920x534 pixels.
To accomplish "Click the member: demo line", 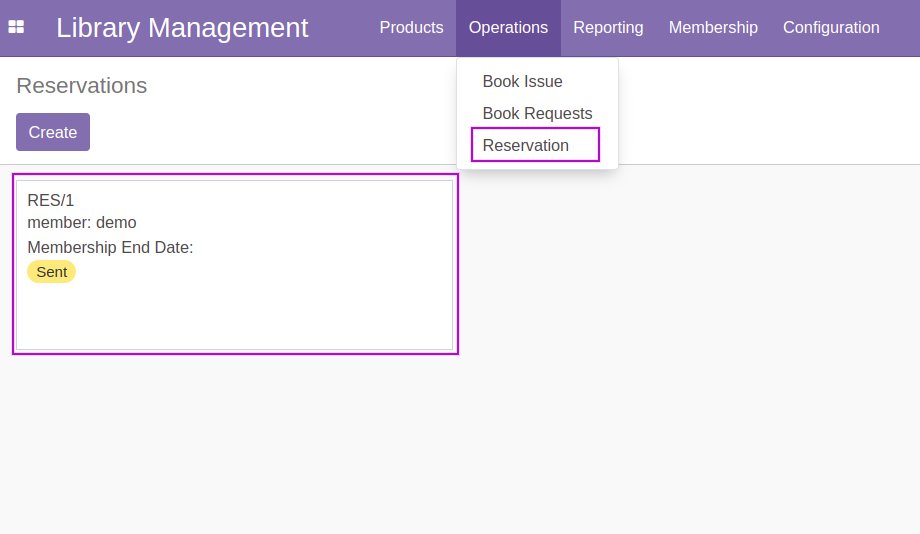I will [x=82, y=223].
